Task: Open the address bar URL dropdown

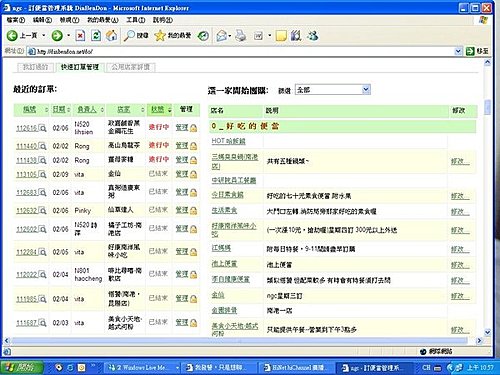Action: point(458,51)
